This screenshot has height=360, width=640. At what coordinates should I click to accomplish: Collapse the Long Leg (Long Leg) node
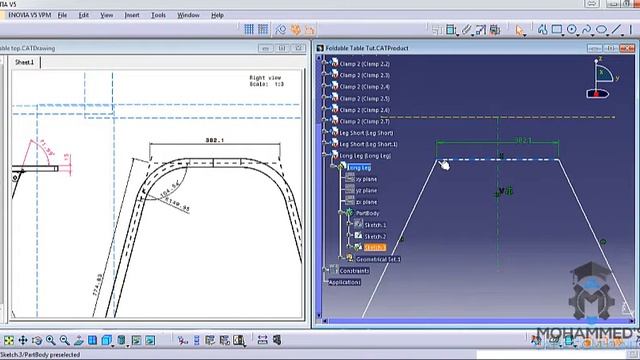[325, 154]
